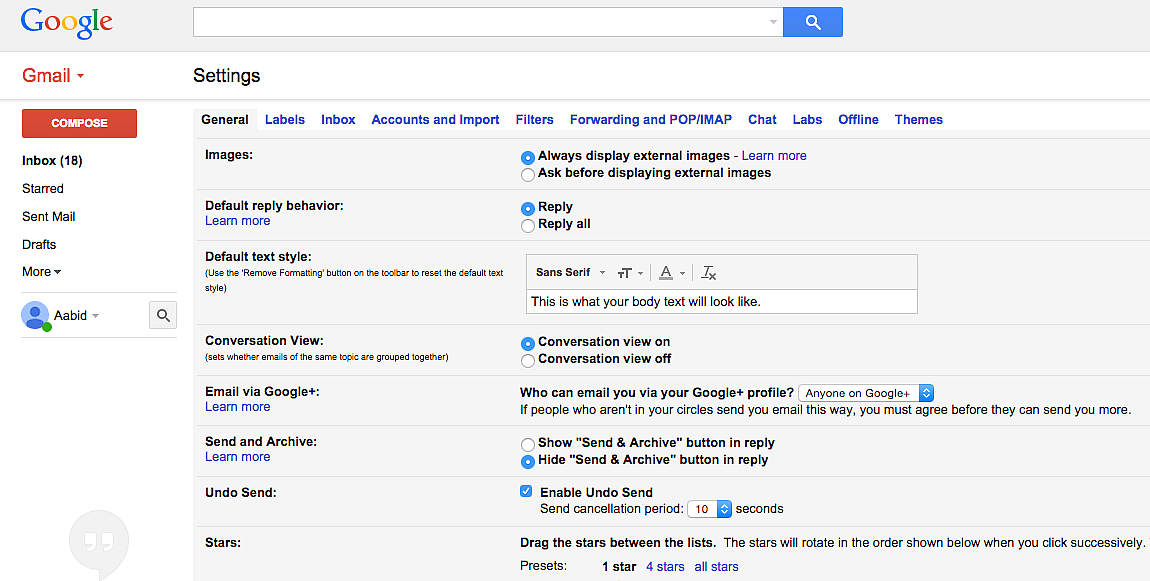Expand the search options arrow
This screenshot has height=581, width=1150.
(x=773, y=22)
